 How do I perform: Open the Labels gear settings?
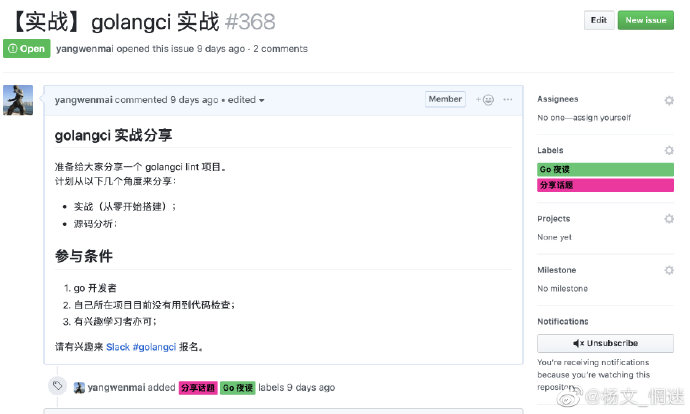[669, 150]
